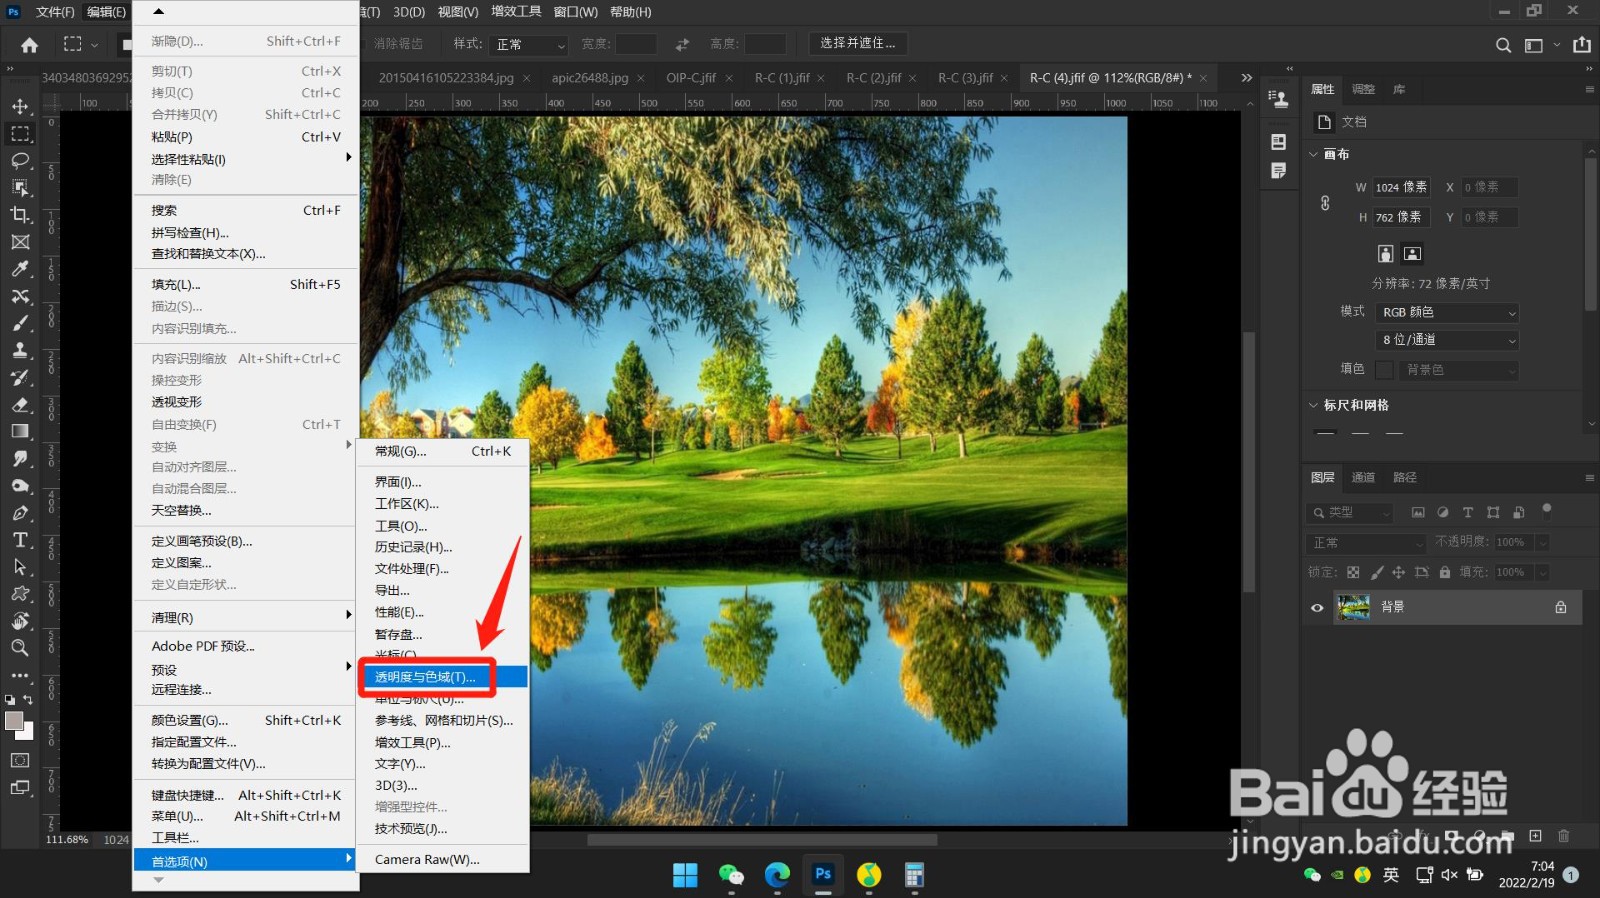
Task: Select the Hand tool
Action: [20, 621]
